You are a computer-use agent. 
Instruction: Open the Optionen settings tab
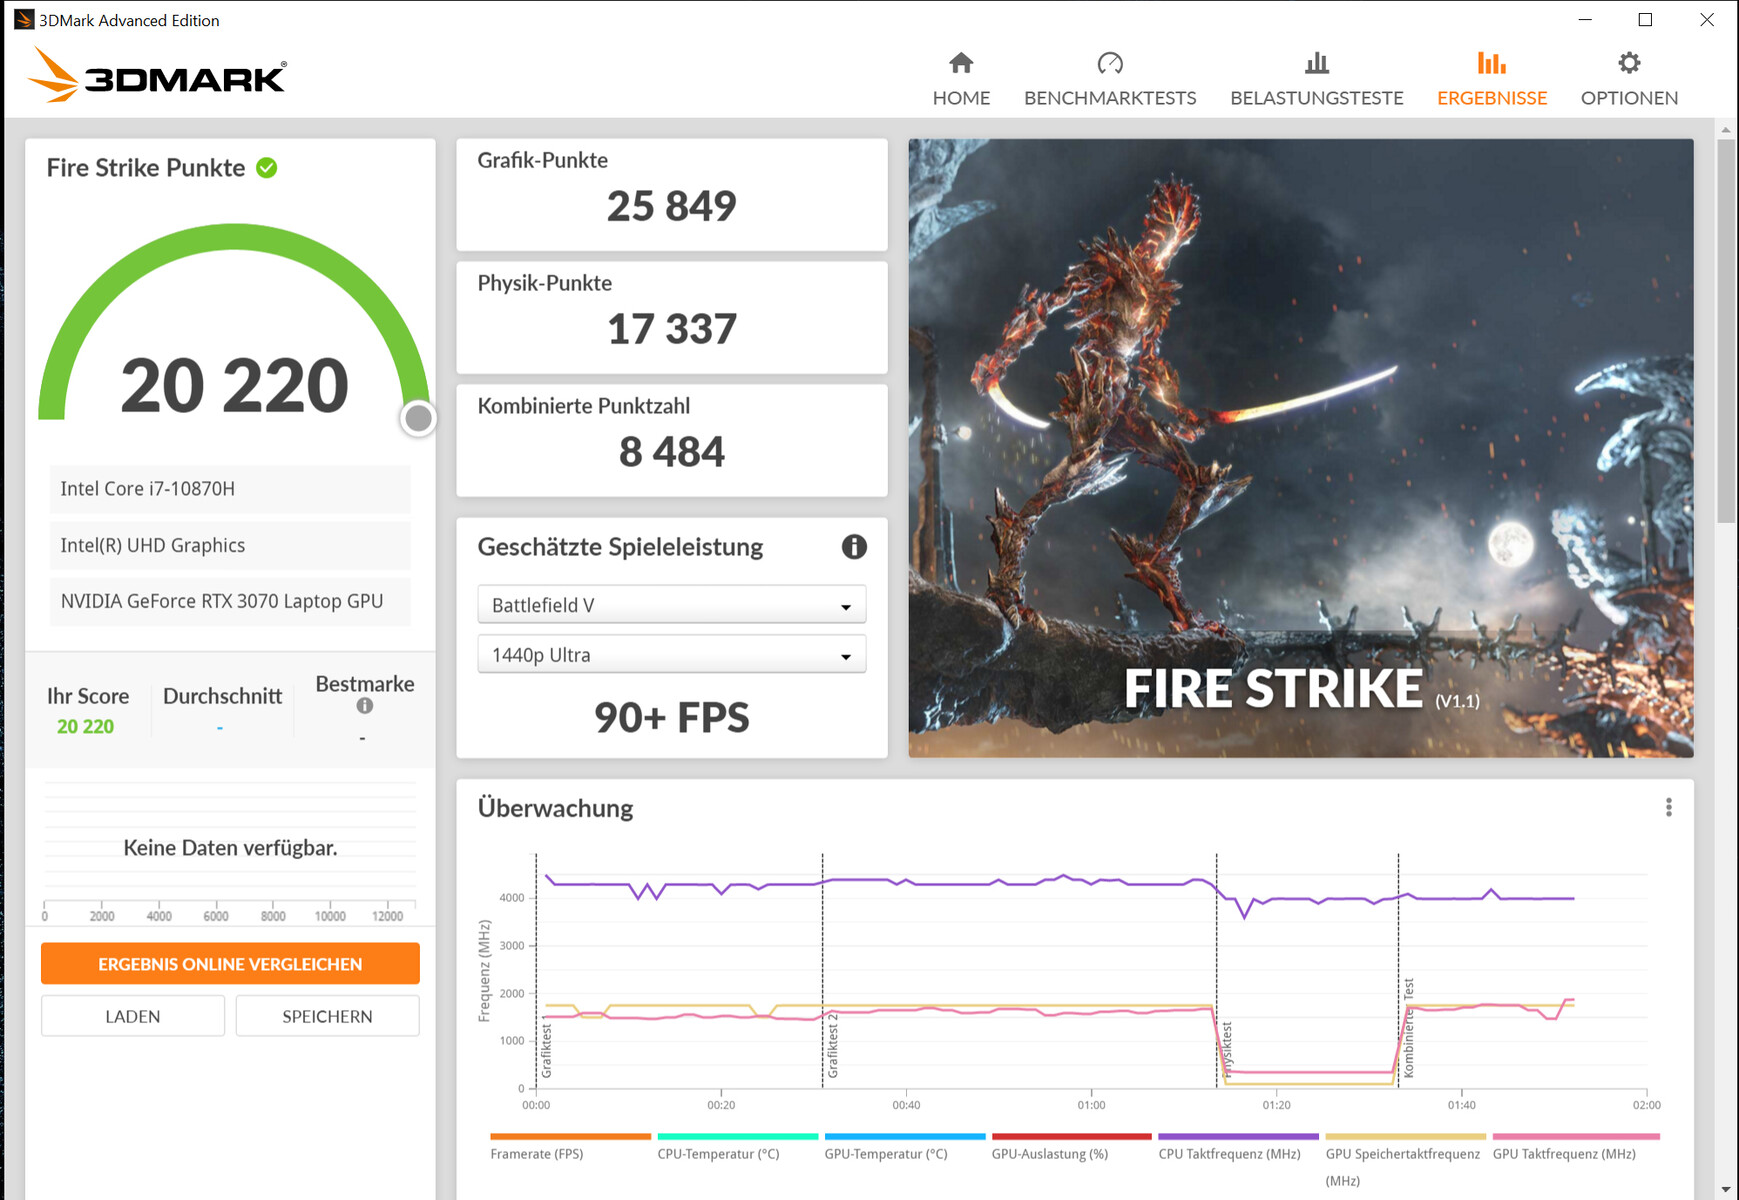pyautogui.click(x=1629, y=79)
